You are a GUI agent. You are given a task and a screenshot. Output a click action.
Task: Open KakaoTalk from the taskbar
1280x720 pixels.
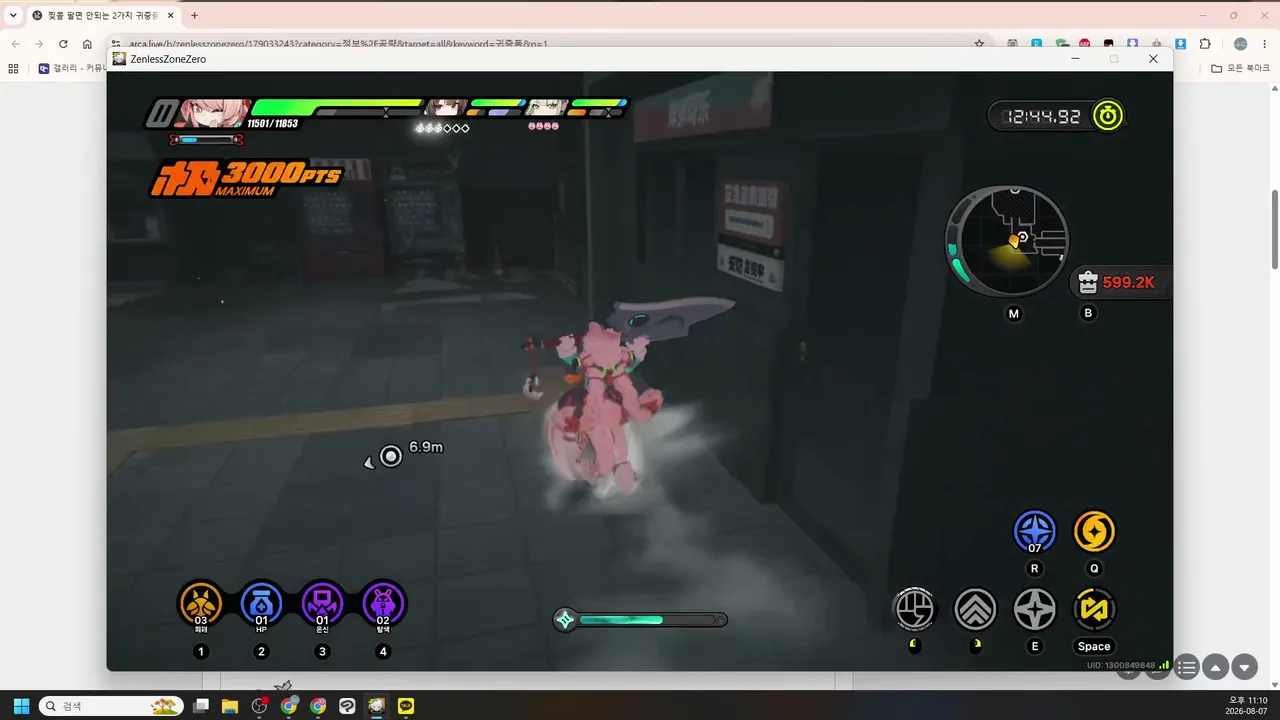[406, 706]
